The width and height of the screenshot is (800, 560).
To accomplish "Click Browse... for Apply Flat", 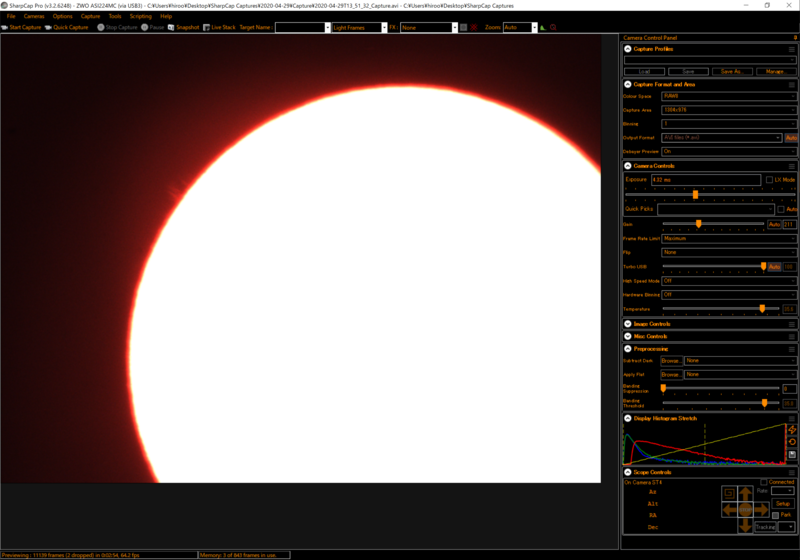I will [x=671, y=374].
